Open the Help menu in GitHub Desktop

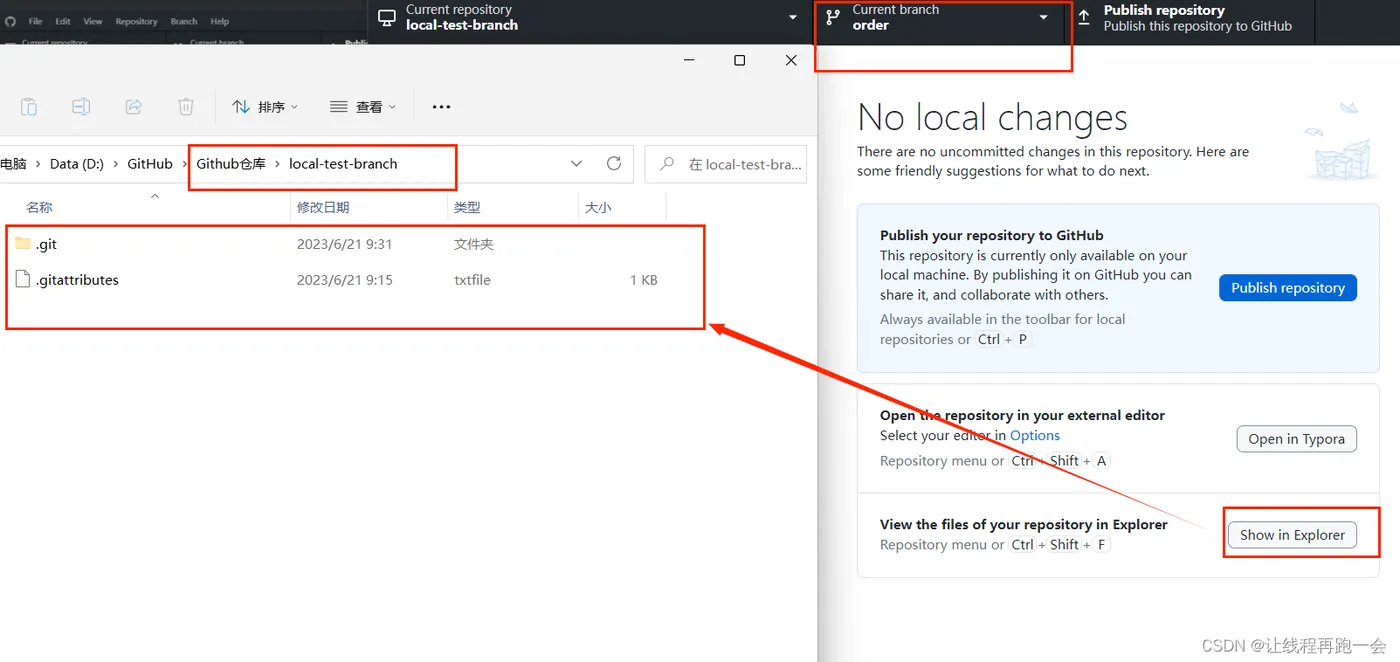tap(220, 21)
